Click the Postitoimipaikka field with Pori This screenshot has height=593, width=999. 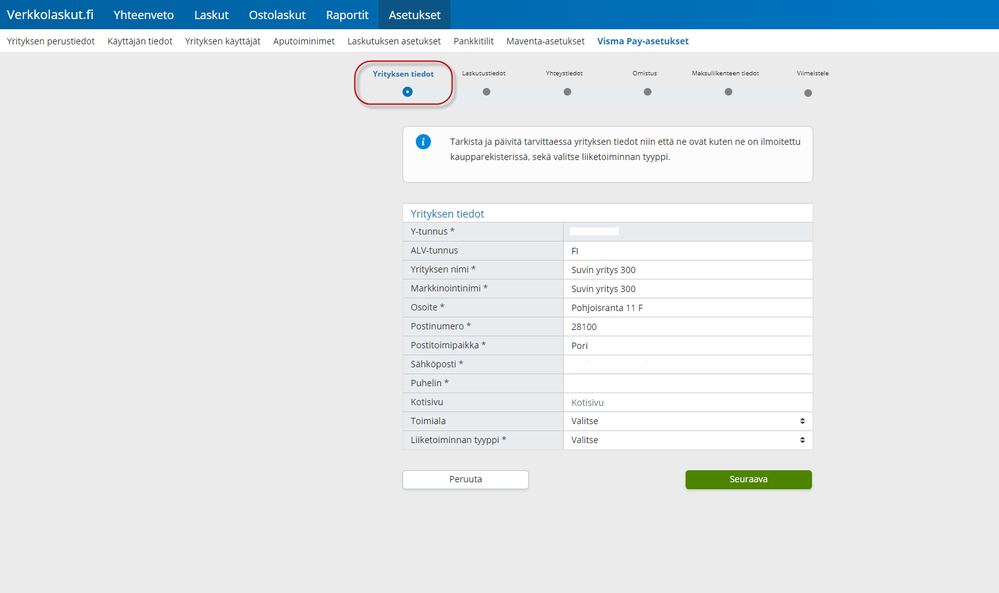pyautogui.click(x=688, y=345)
